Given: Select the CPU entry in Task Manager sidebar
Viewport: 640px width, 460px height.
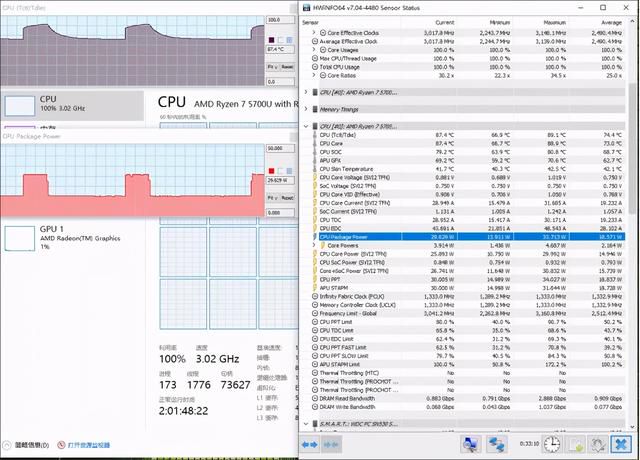Looking at the screenshot, I should [x=73, y=106].
